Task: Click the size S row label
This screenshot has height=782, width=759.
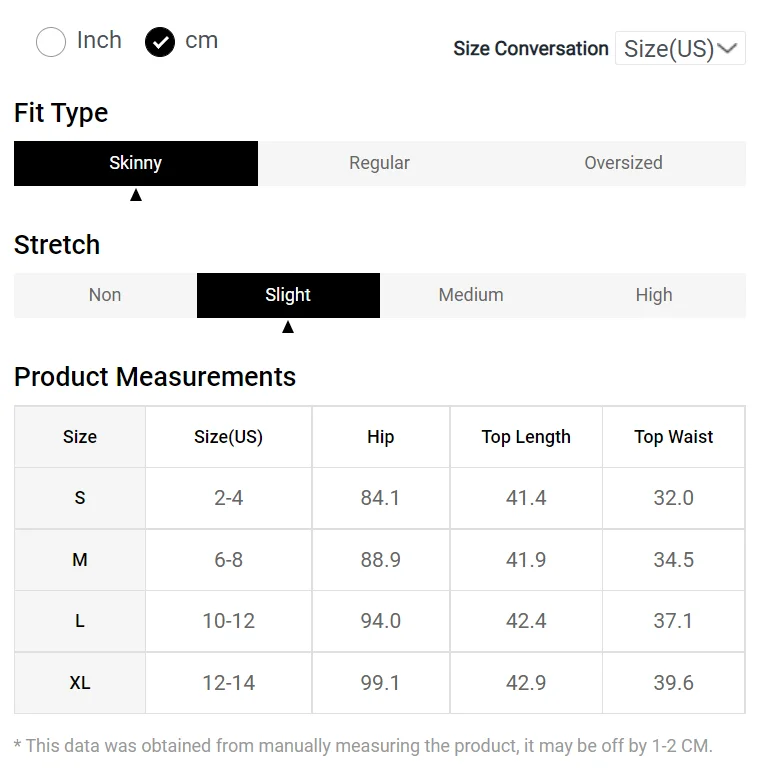Action: click(80, 498)
